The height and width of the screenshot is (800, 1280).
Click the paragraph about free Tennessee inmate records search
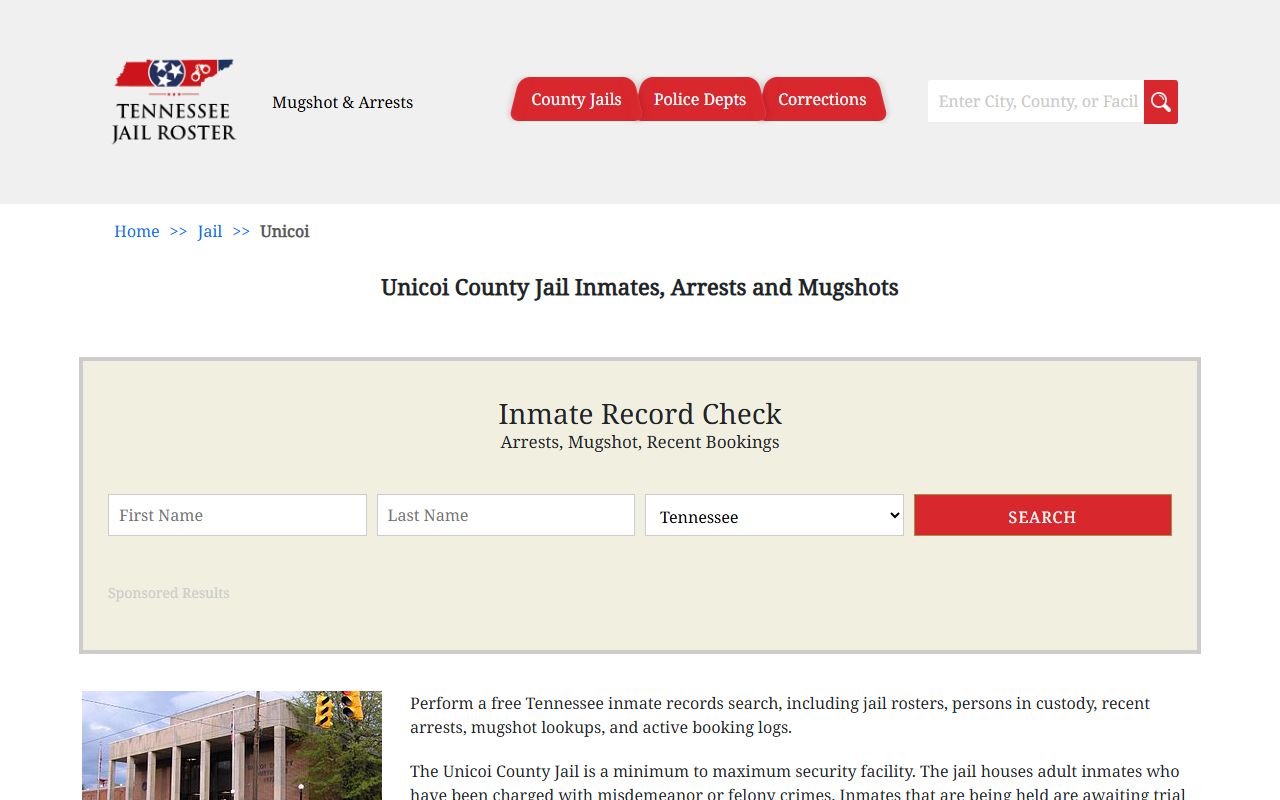point(780,715)
